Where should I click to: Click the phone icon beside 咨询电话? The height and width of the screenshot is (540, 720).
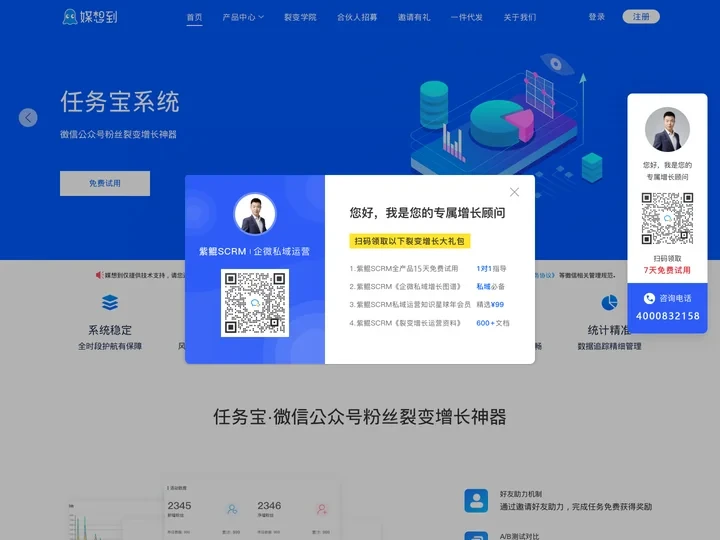tap(649, 298)
